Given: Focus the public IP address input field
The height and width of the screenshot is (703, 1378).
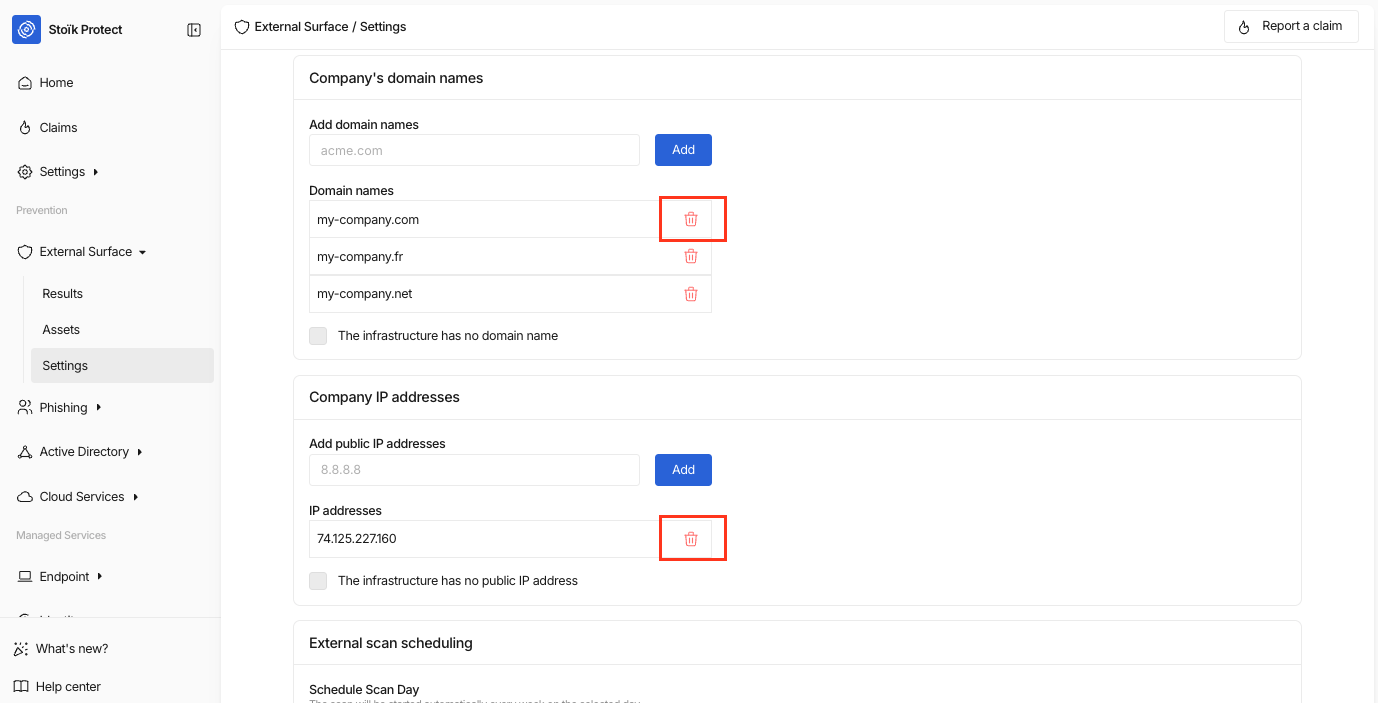Looking at the screenshot, I should (474, 470).
